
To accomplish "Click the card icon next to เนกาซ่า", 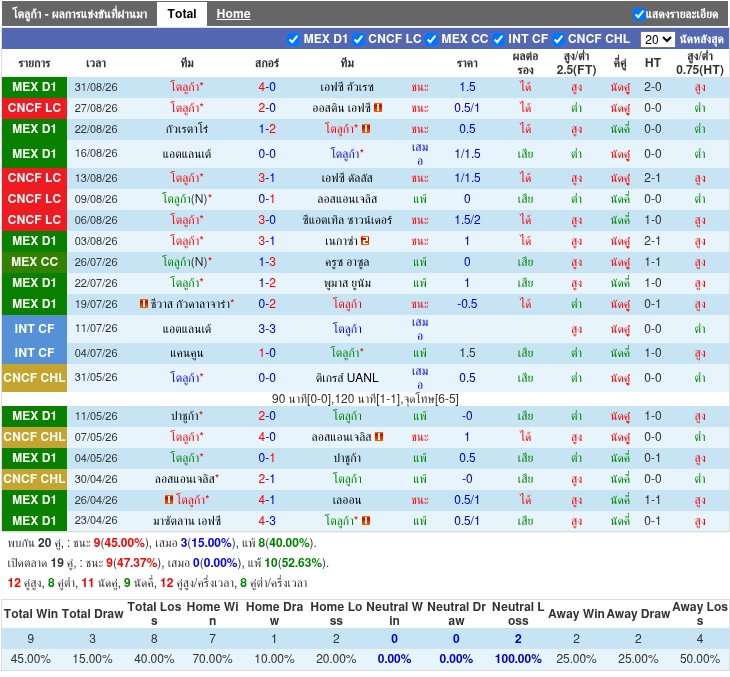I will click(365, 241).
